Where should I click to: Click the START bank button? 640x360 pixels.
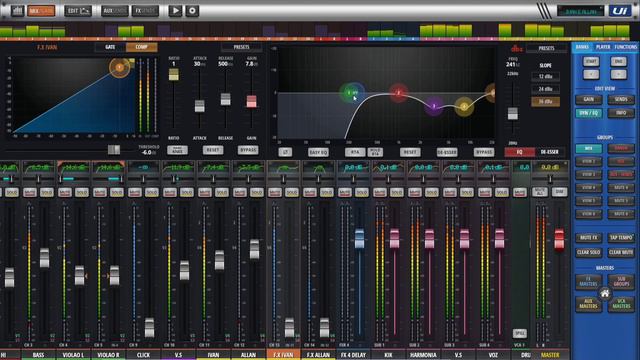[591, 62]
